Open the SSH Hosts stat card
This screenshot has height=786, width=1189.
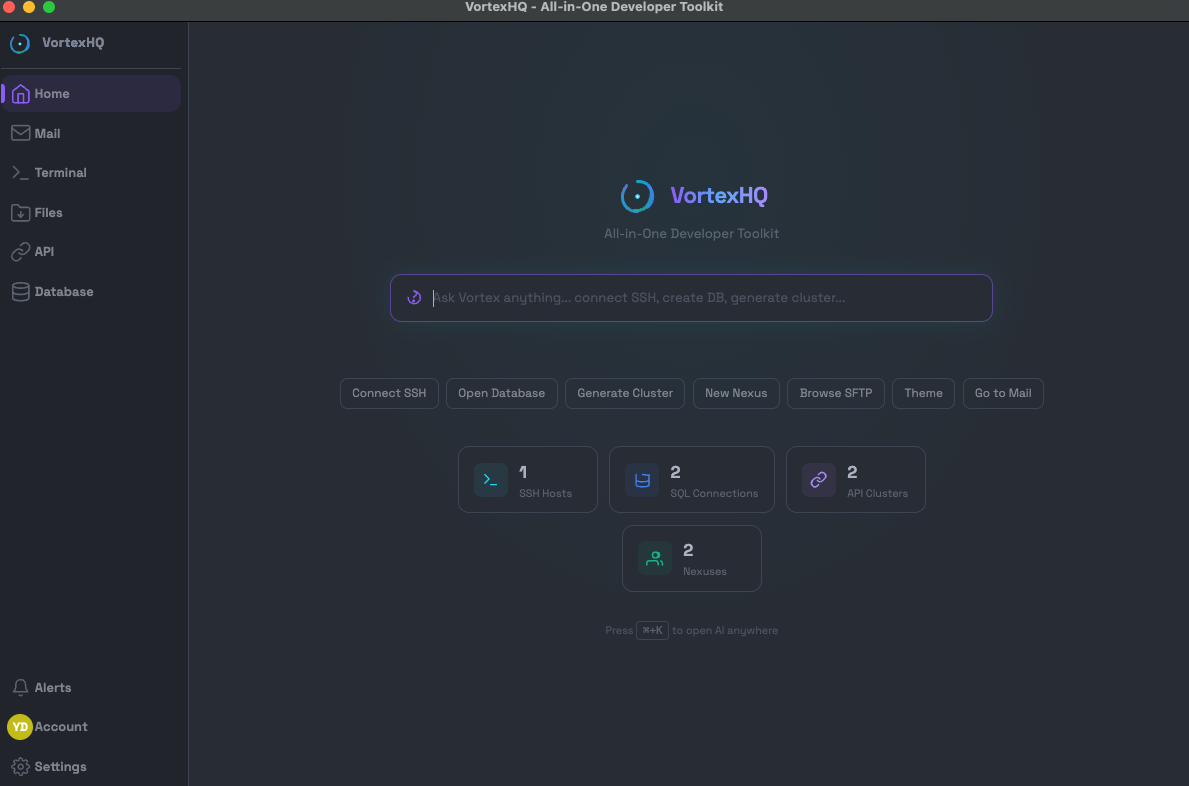[527, 480]
